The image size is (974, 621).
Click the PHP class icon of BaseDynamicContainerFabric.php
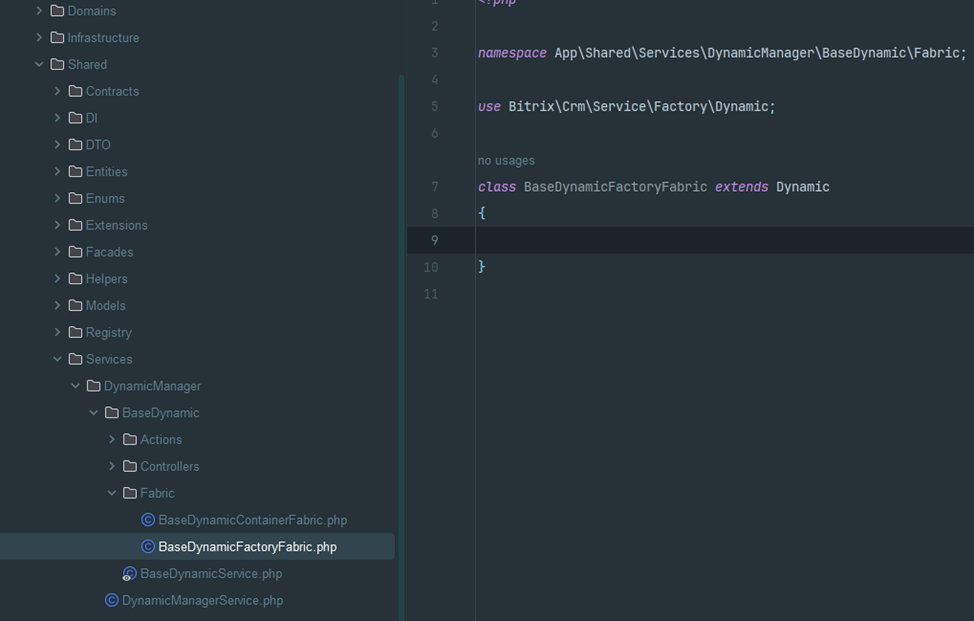point(148,520)
